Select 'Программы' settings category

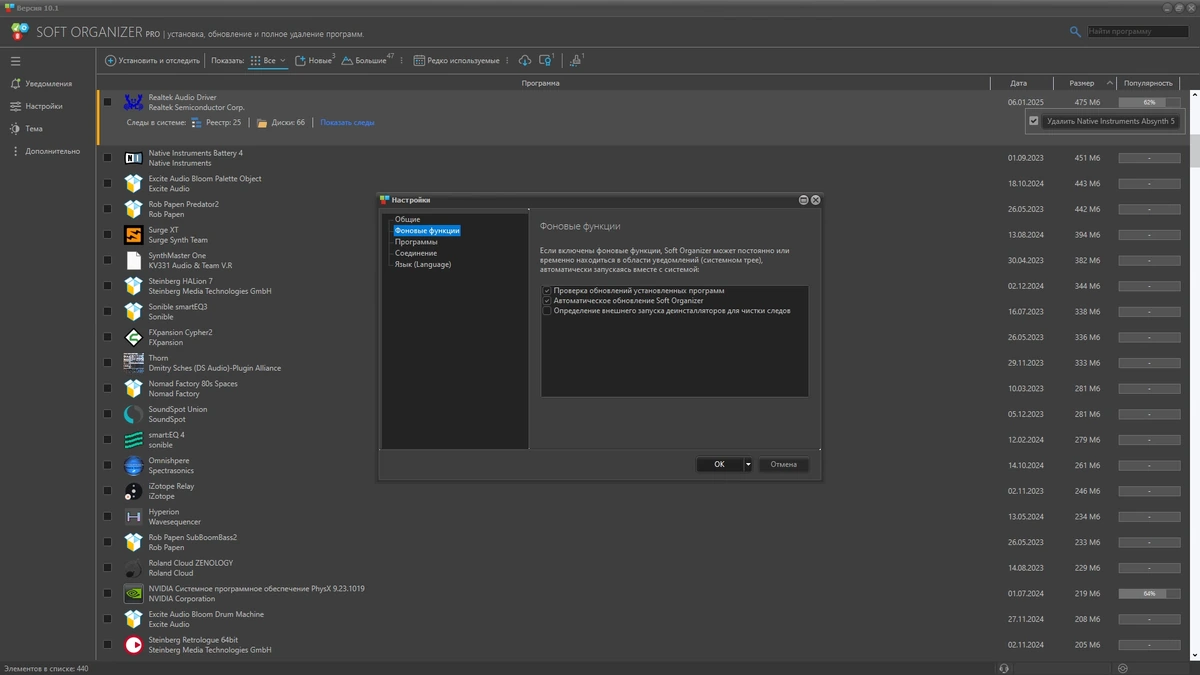tap(415, 242)
